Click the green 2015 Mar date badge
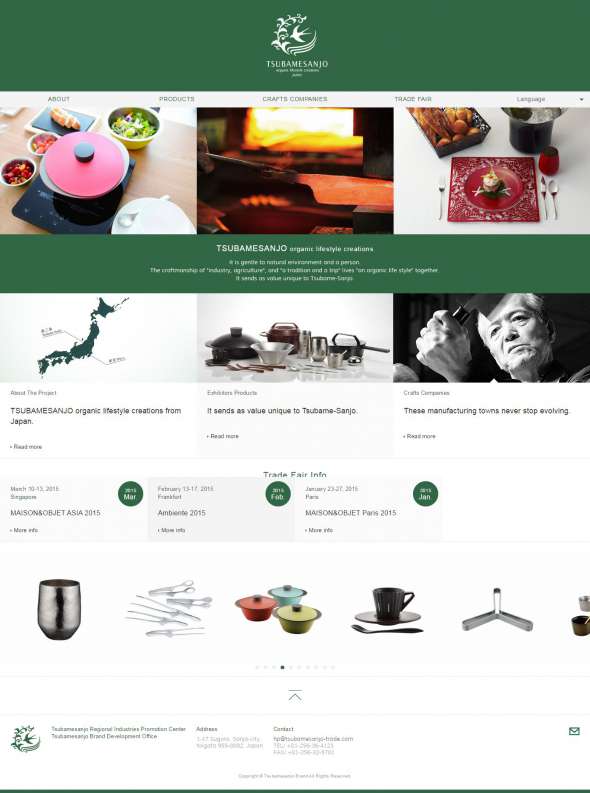 coord(130,494)
